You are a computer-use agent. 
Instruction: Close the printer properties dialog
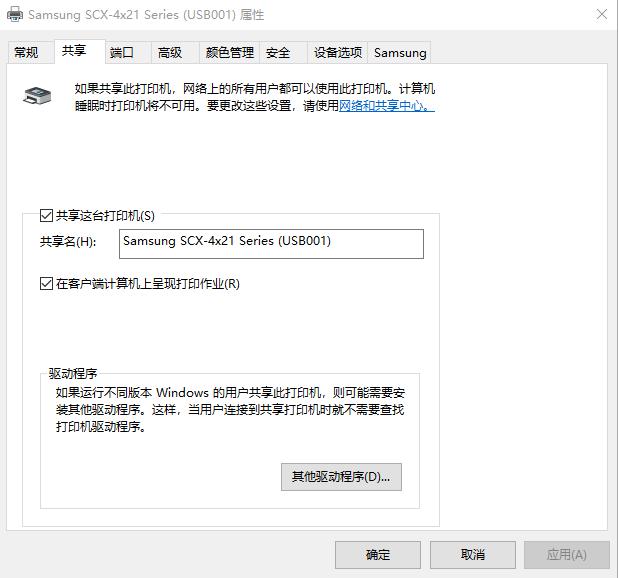pyautogui.click(x=601, y=15)
